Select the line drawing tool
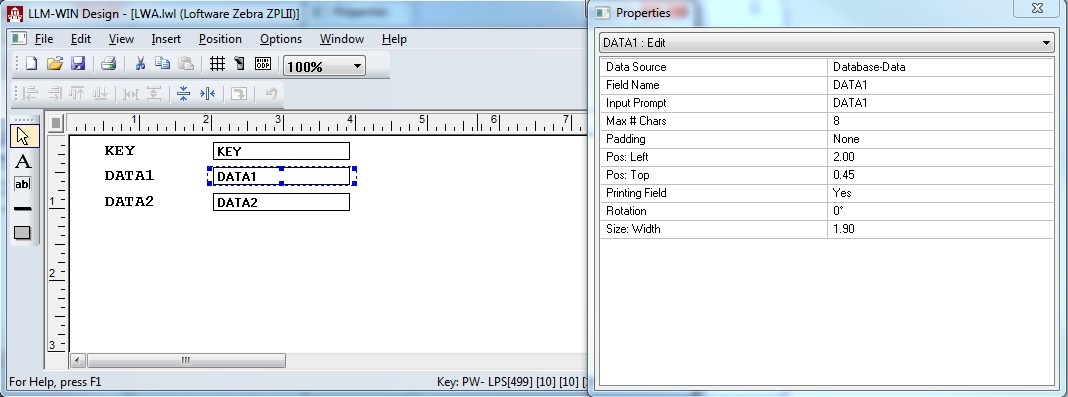The width and height of the screenshot is (1068, 397). (x=23, y=208)
